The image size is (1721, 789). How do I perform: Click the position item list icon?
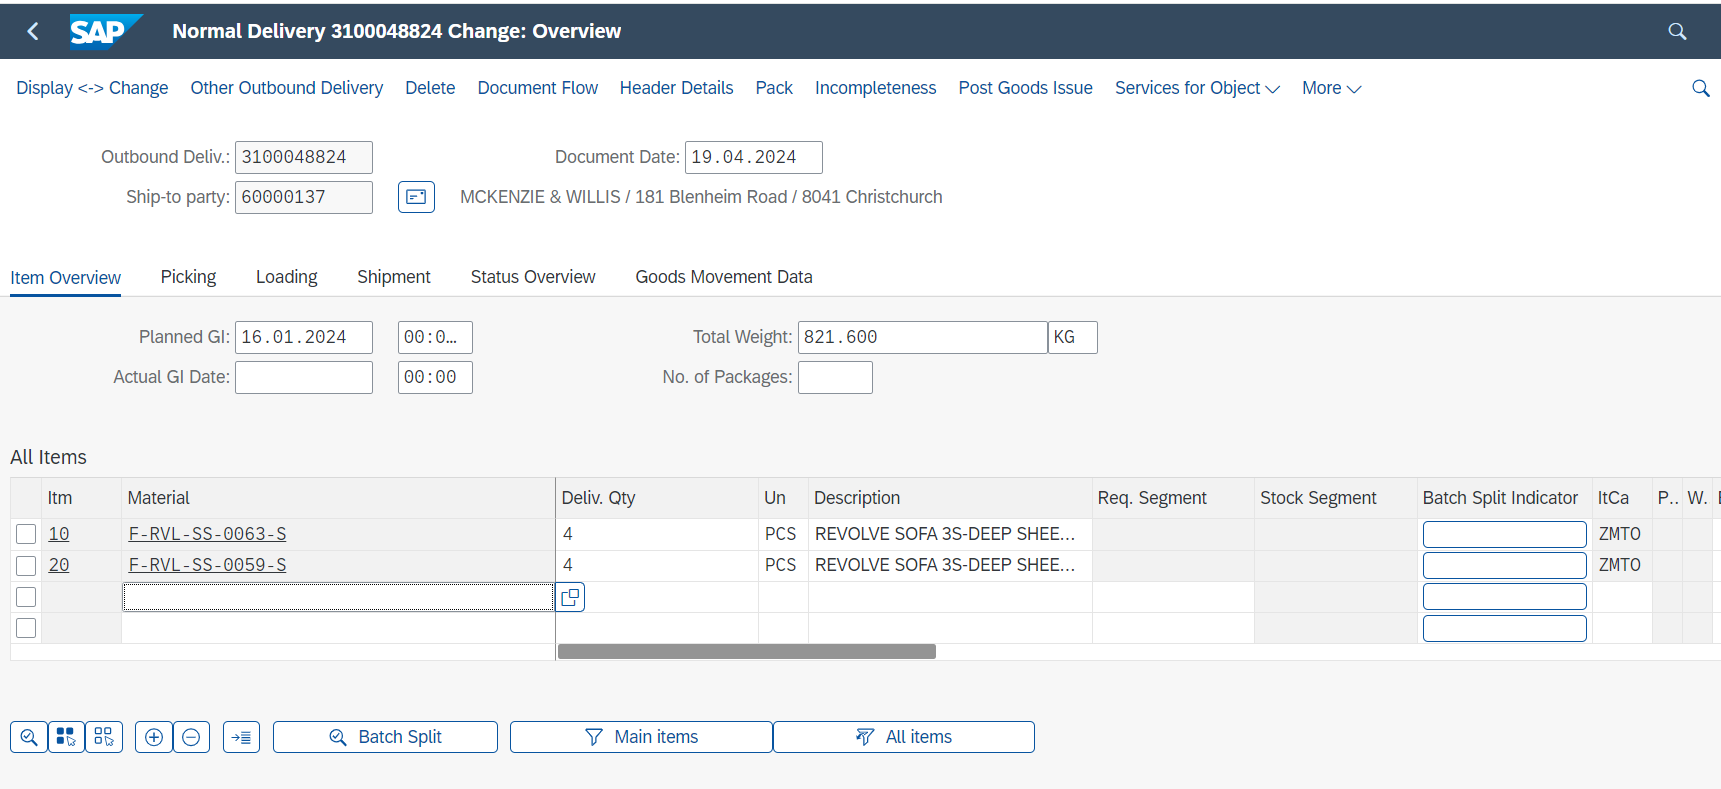coord(241,737)
